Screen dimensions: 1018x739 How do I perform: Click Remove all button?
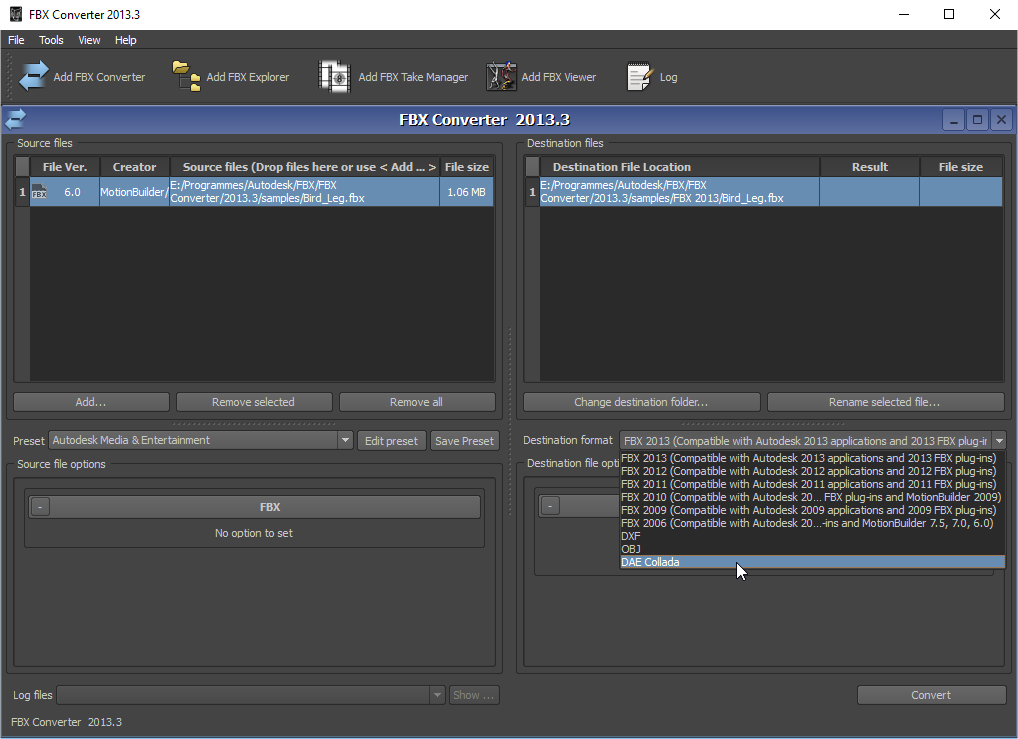pos(417,402)
